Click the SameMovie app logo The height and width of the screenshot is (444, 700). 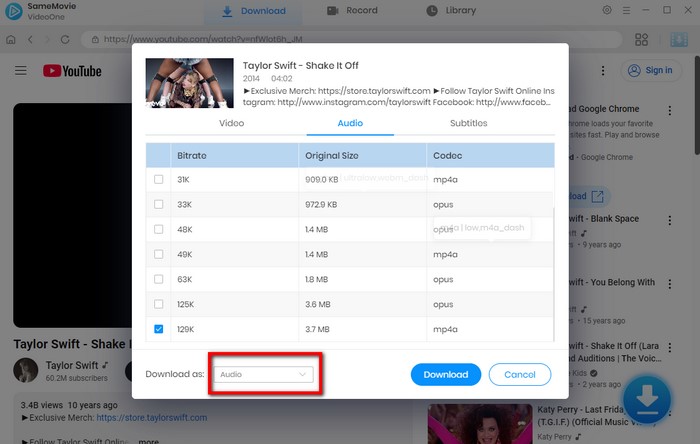14,11
